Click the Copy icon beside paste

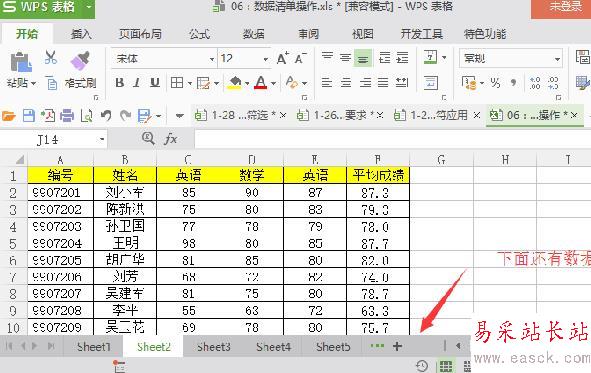[x=52, y=83]
